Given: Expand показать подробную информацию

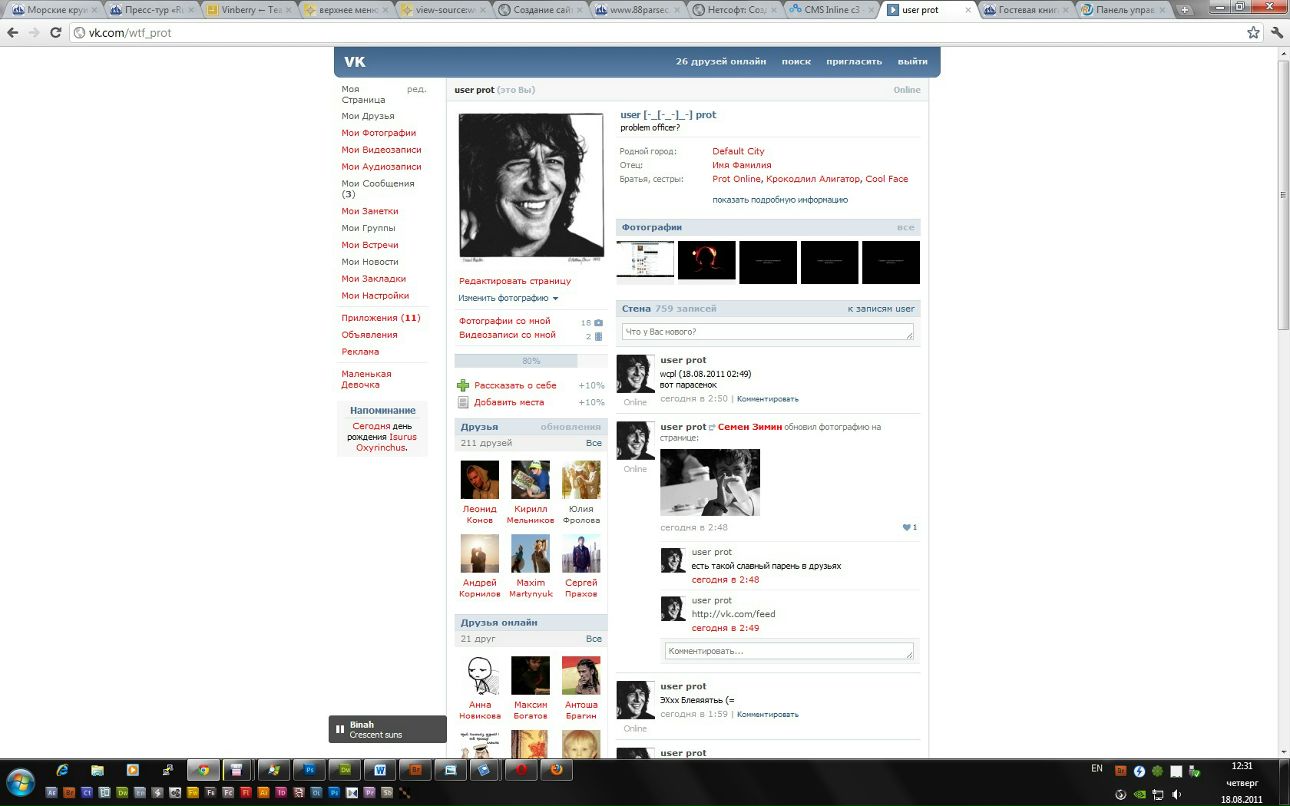Looking at the screenshot, I should tap(779, 199).
